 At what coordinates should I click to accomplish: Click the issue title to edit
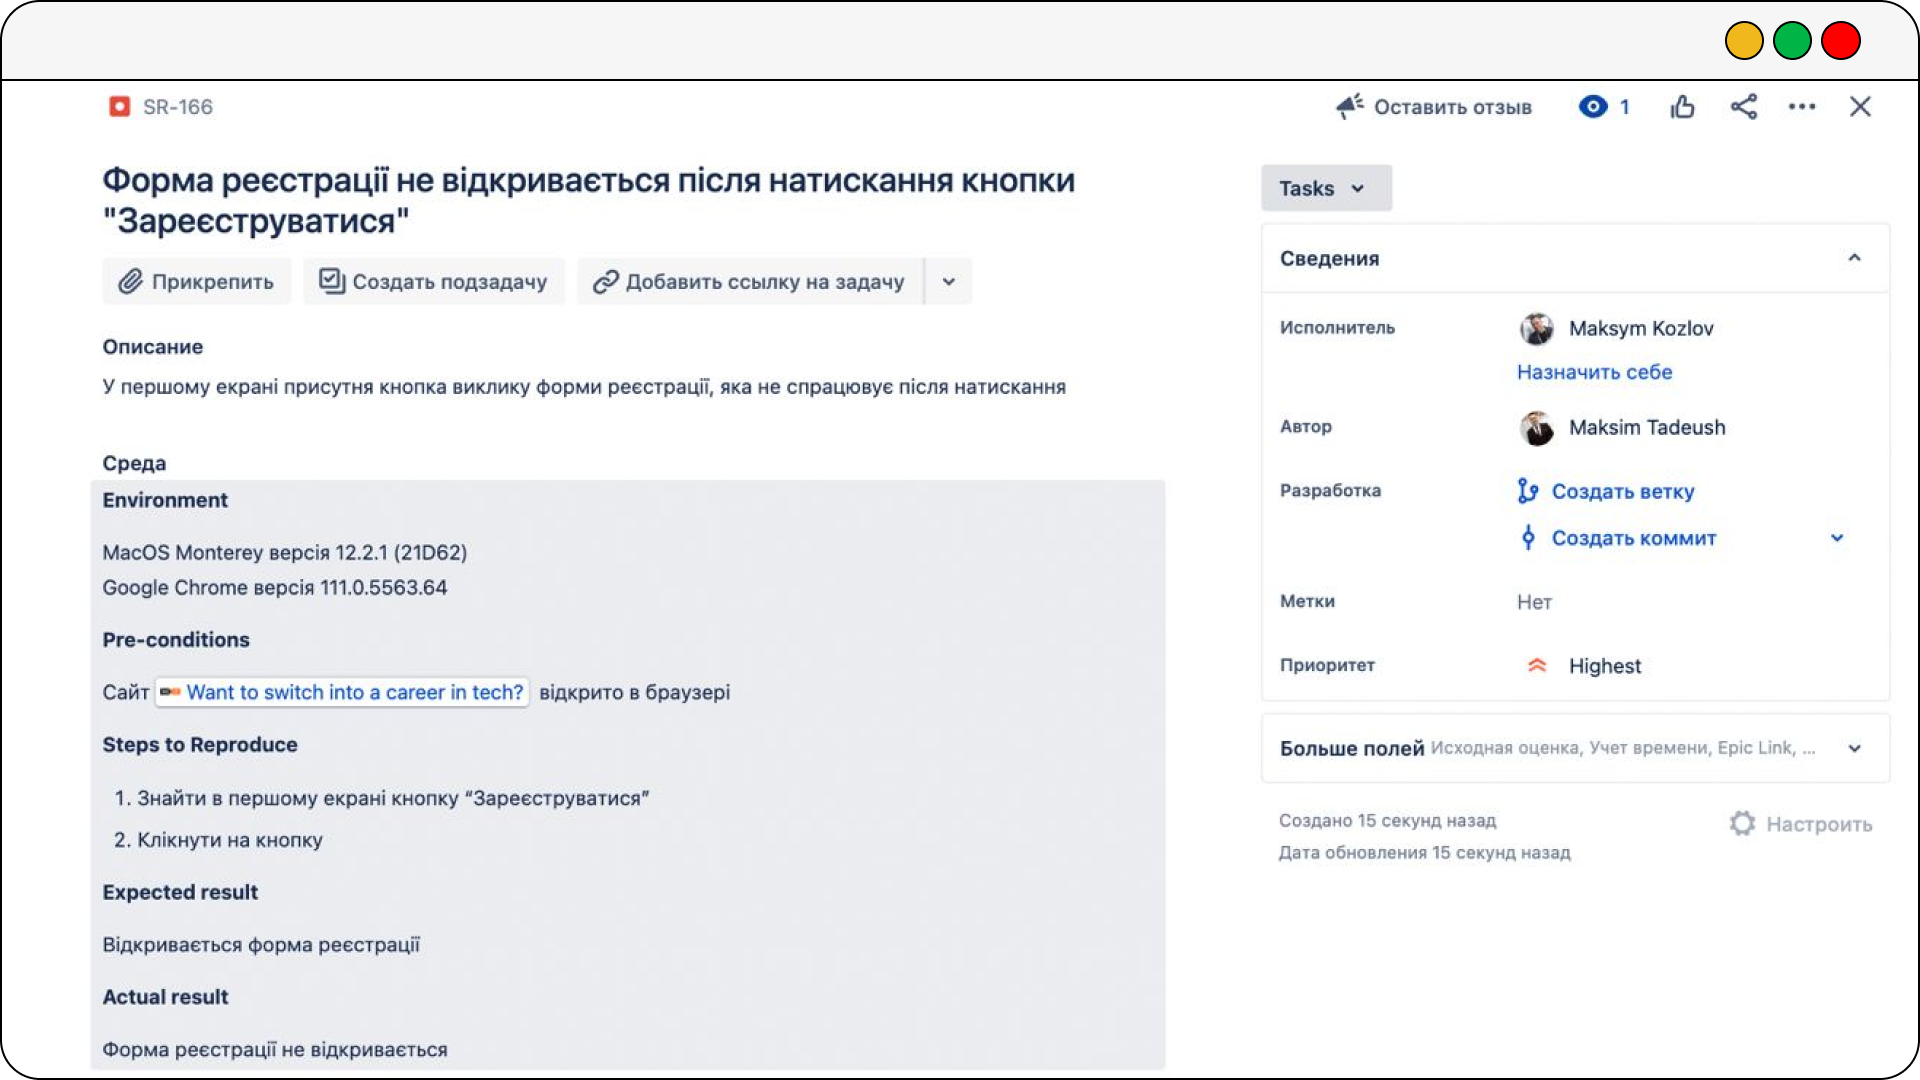pos(589,200)
